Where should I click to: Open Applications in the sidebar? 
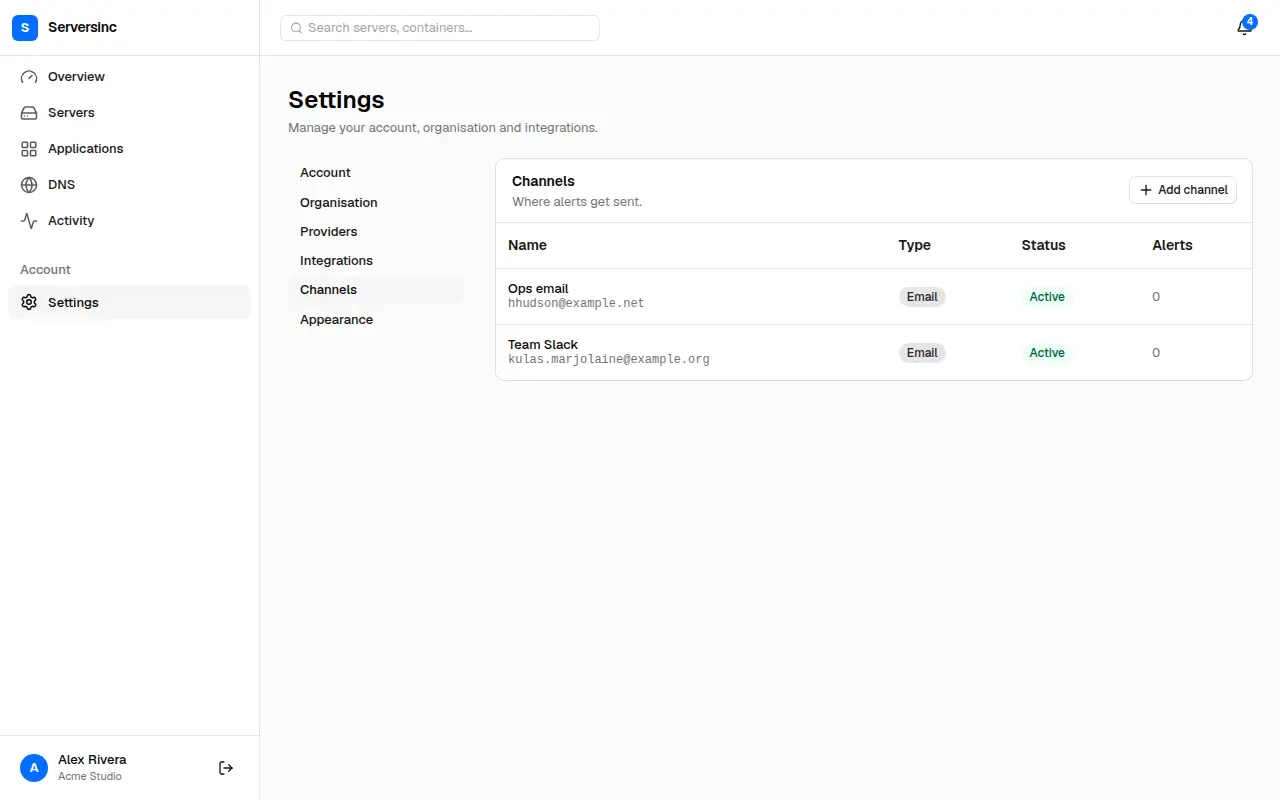[129, 149]
